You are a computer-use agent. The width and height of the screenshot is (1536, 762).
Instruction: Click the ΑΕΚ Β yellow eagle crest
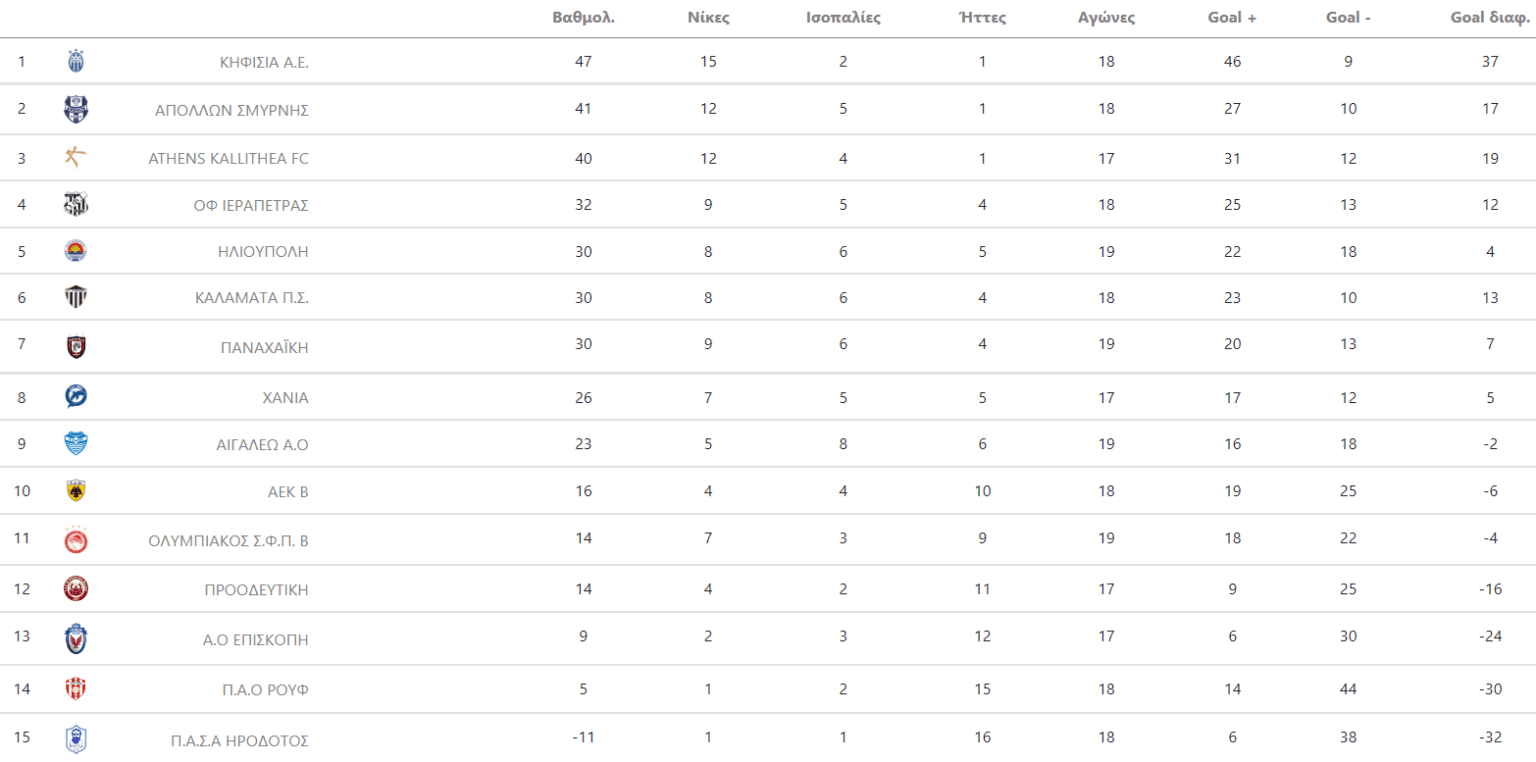tap(76, 490)
